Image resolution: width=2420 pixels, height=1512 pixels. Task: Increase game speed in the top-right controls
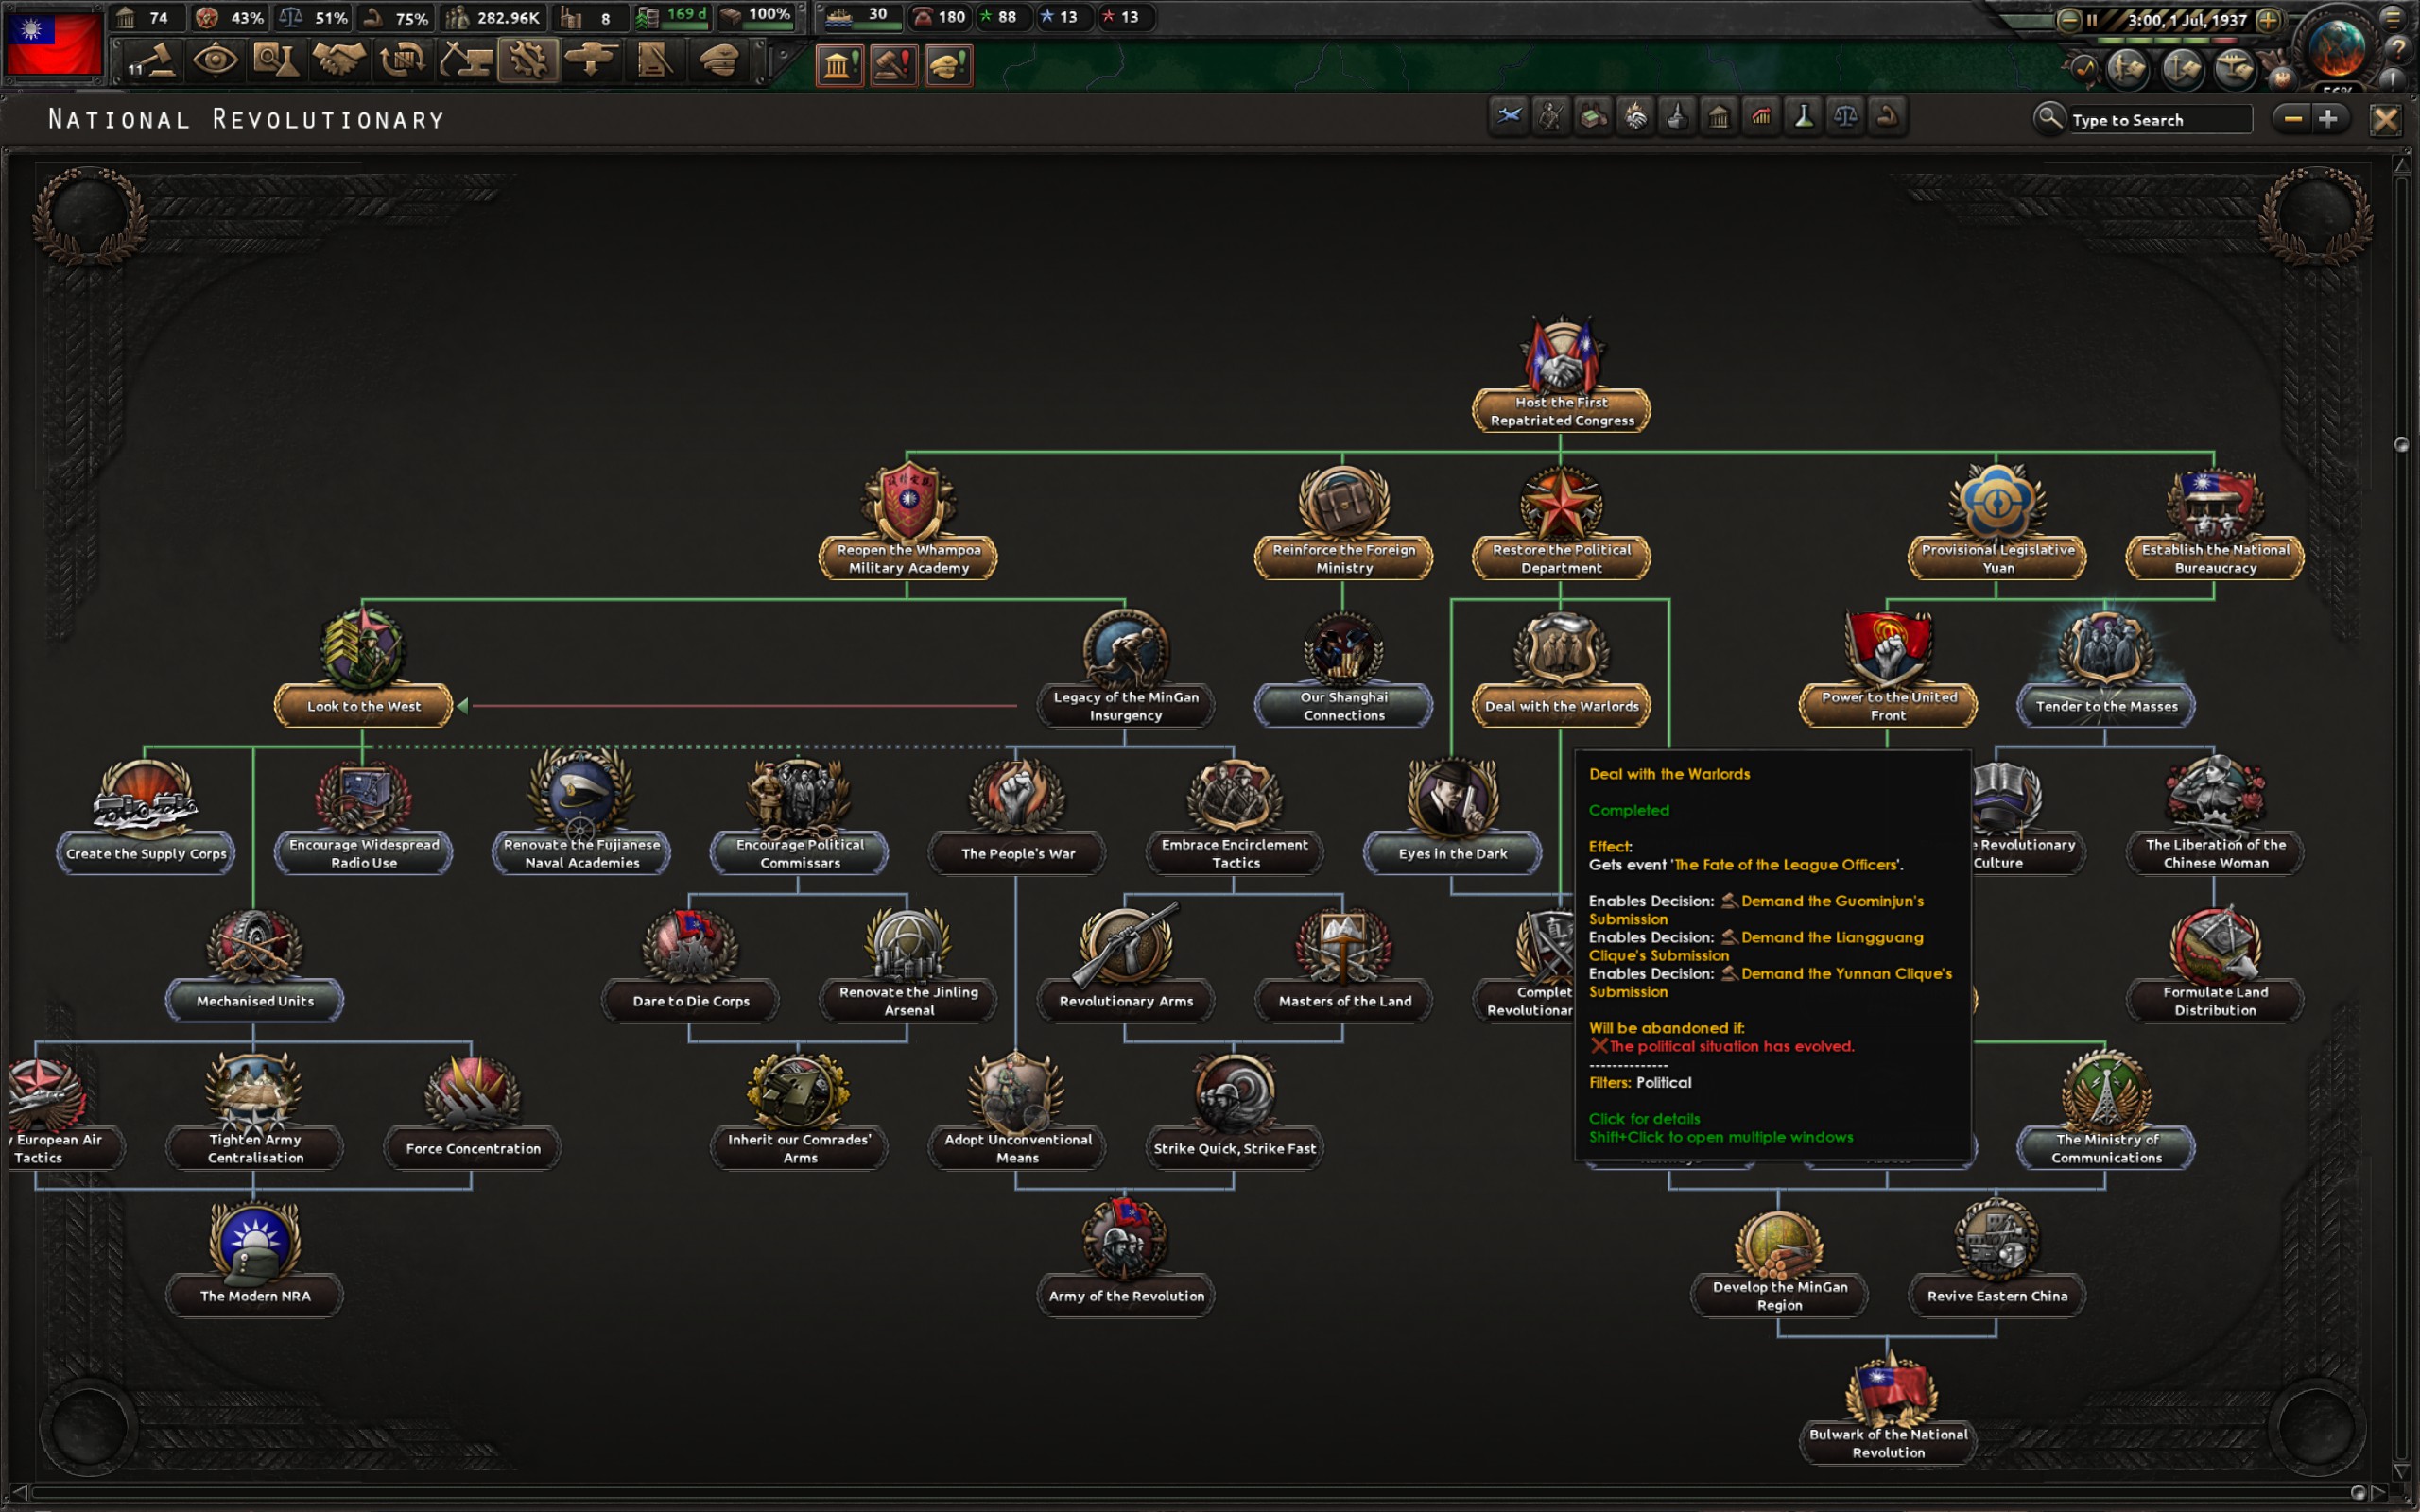coord(2268,19)
